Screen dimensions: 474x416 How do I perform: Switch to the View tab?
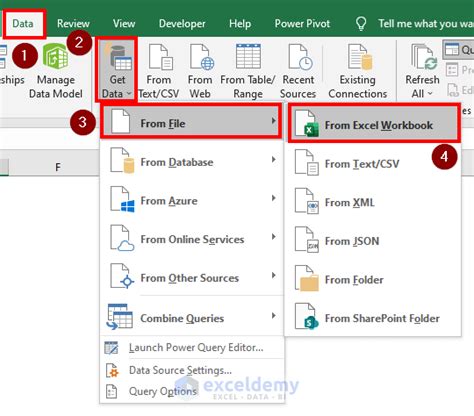(x=124, y=24)
